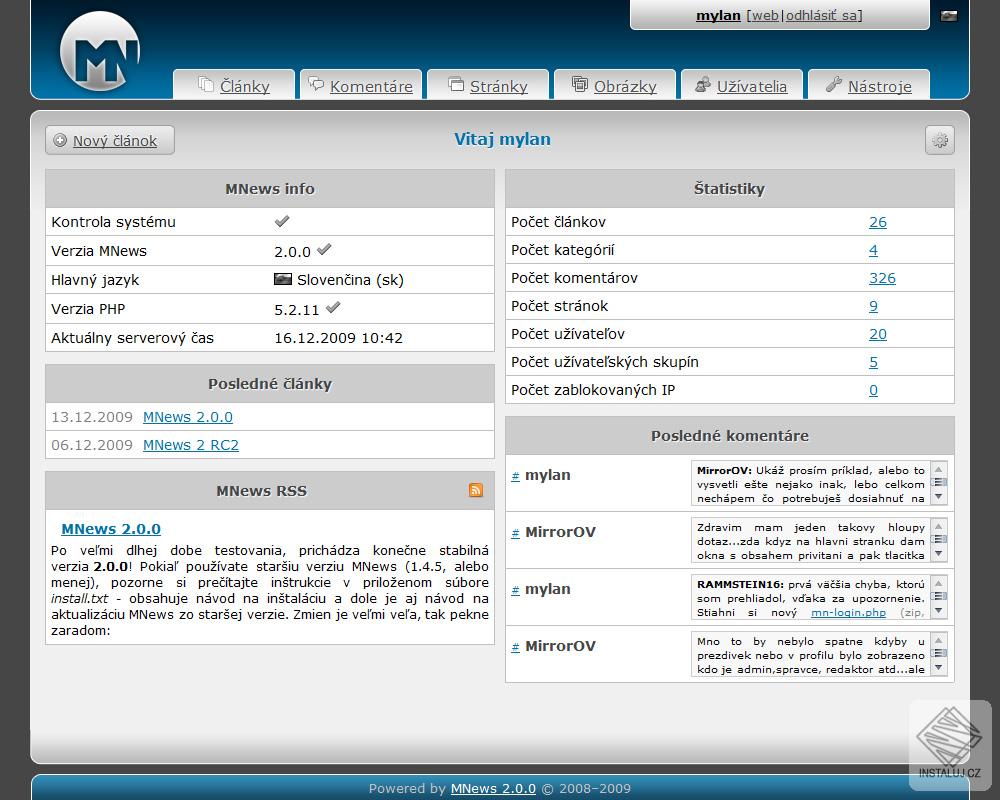The height and width of the screenshot is (800, 1000).
Task: Click the down arrow of the first MirrorOV comment's scrollbar
Action: [x=939, y=554]
